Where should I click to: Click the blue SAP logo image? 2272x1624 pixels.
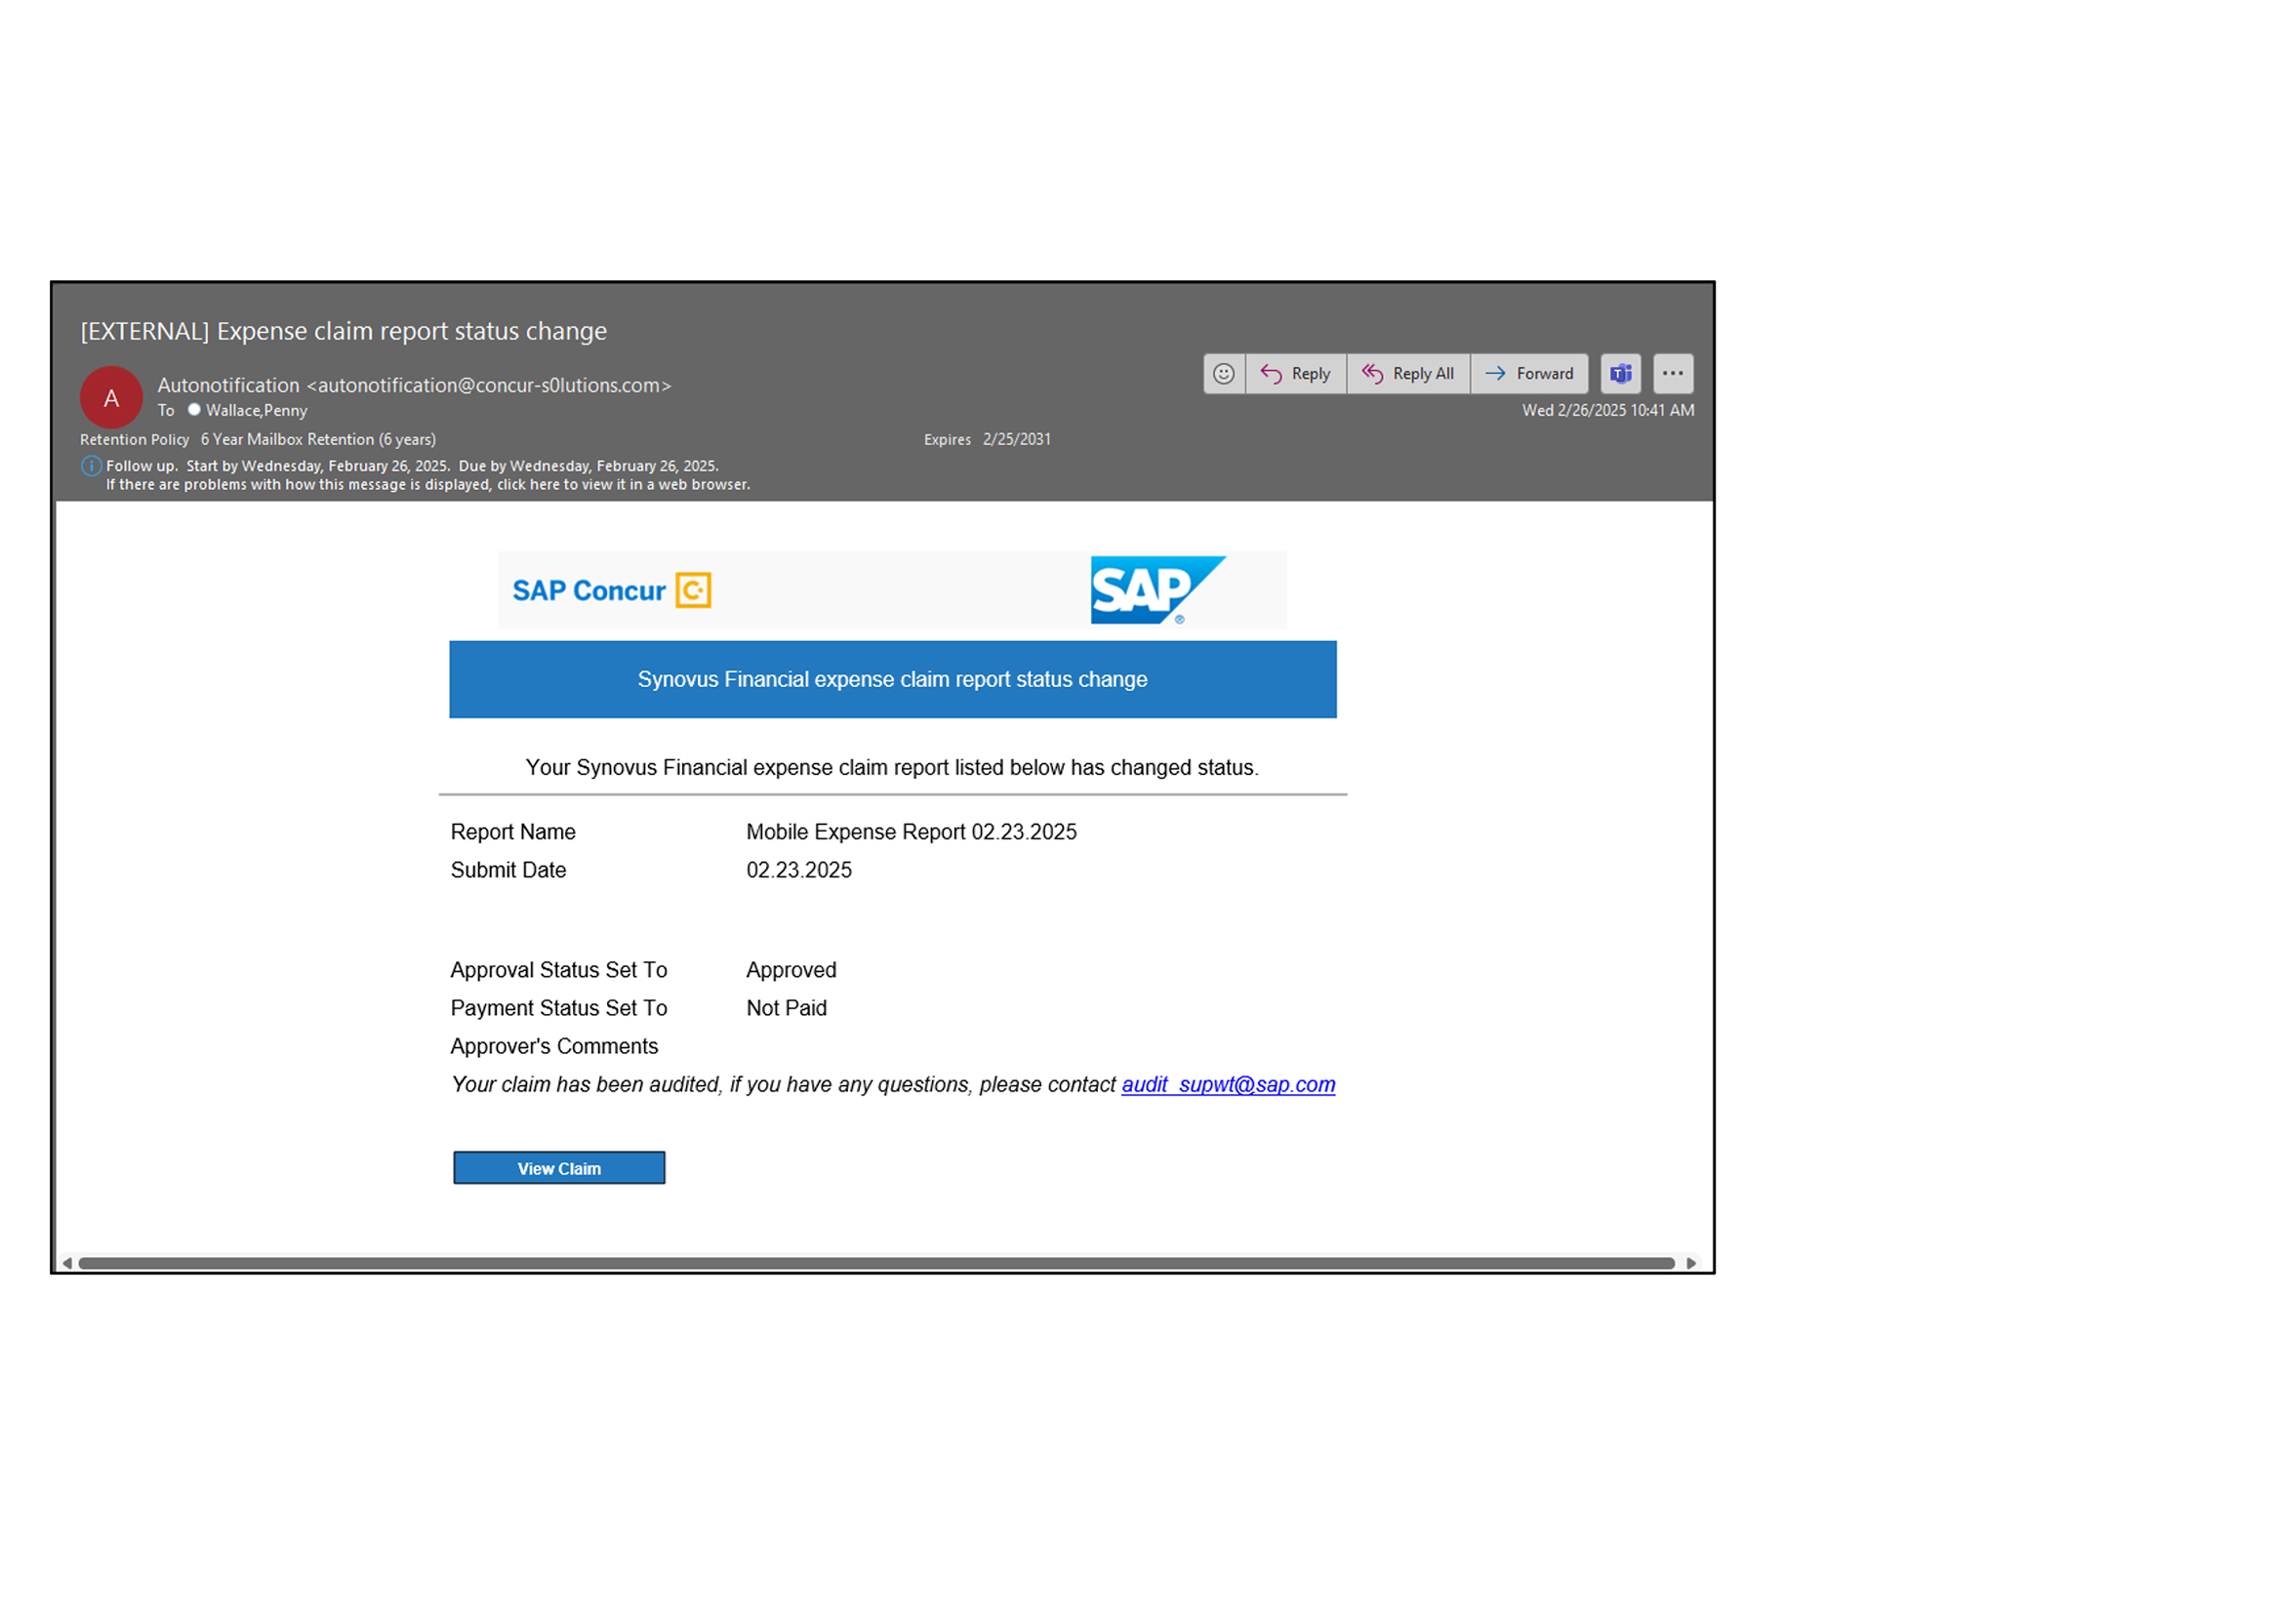point(1156,590)
